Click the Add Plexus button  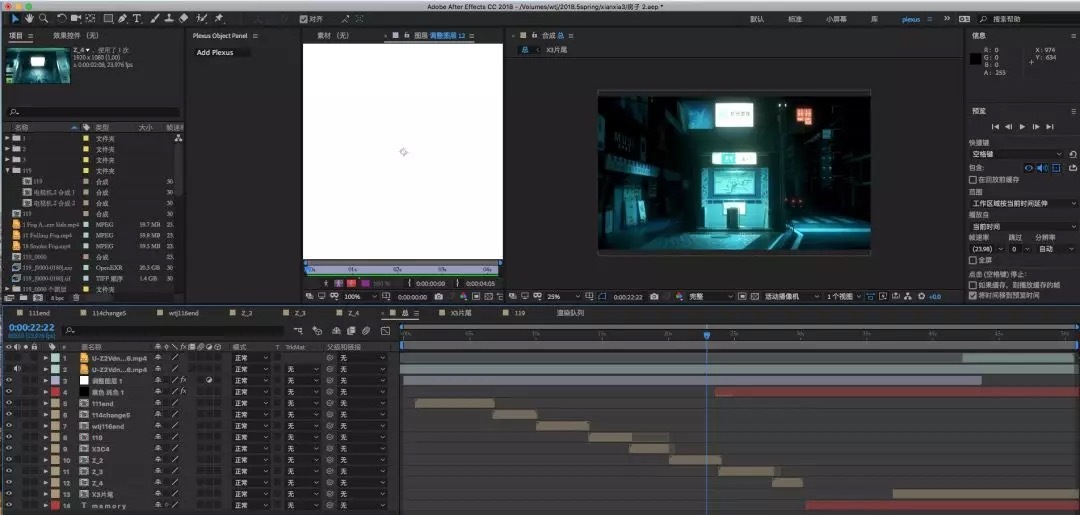(x=215, y=53)
